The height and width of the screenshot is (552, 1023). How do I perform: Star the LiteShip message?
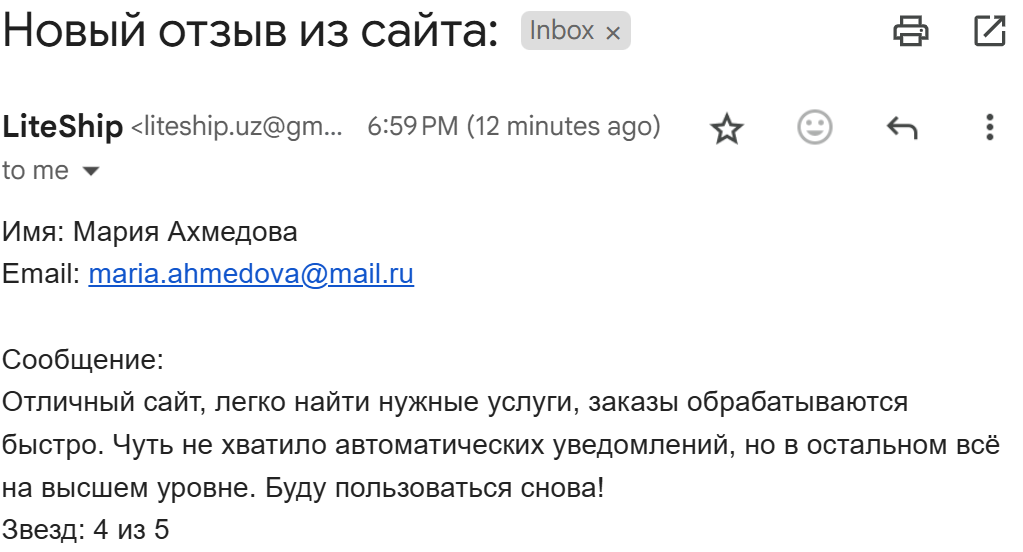pyautogui.click(x=726, y=128)
